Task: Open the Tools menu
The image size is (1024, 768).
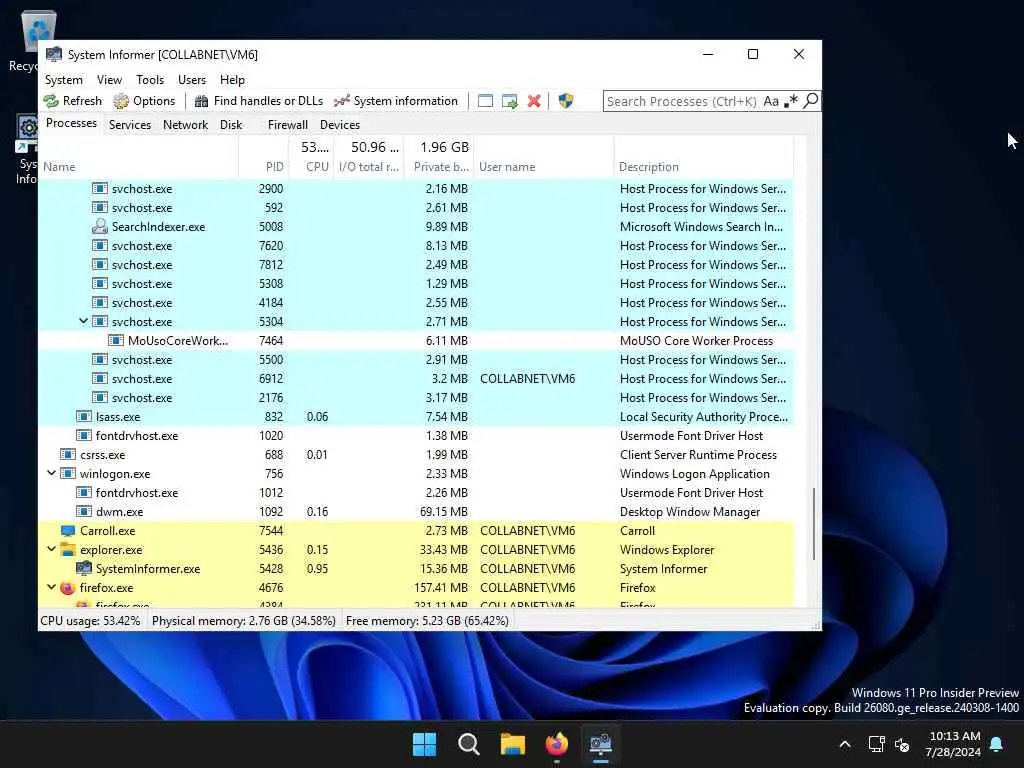Action: click(x=150, y=80)
